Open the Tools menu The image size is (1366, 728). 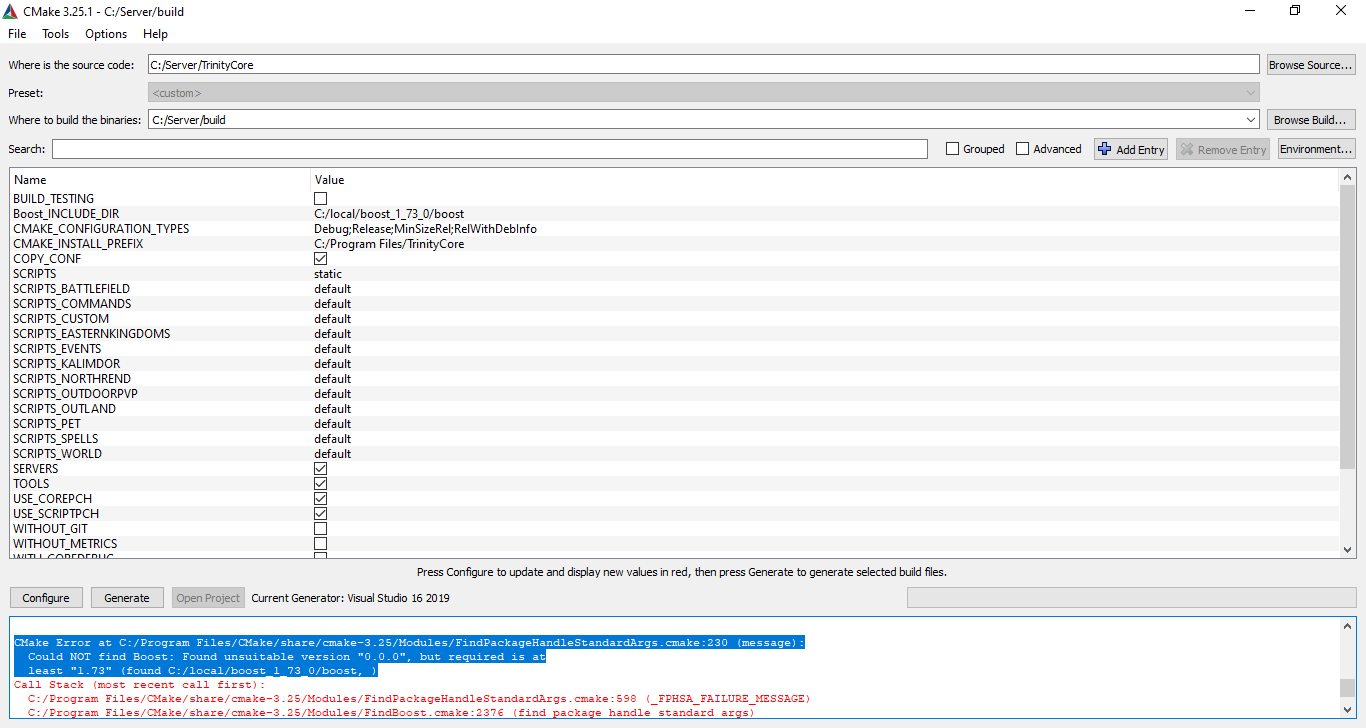coord(55,33)
